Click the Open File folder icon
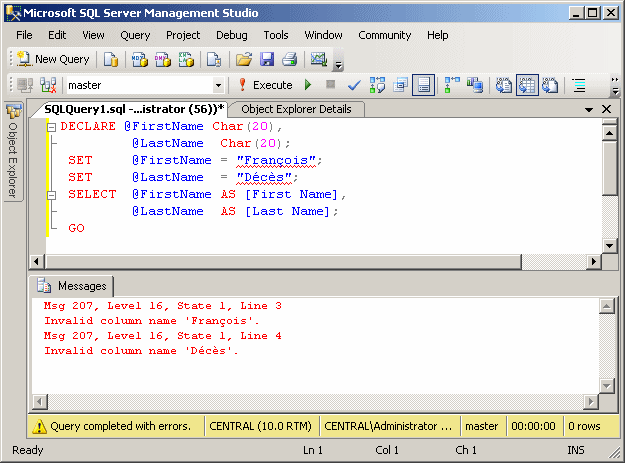The image size is (625, 463). click(244, 59)
